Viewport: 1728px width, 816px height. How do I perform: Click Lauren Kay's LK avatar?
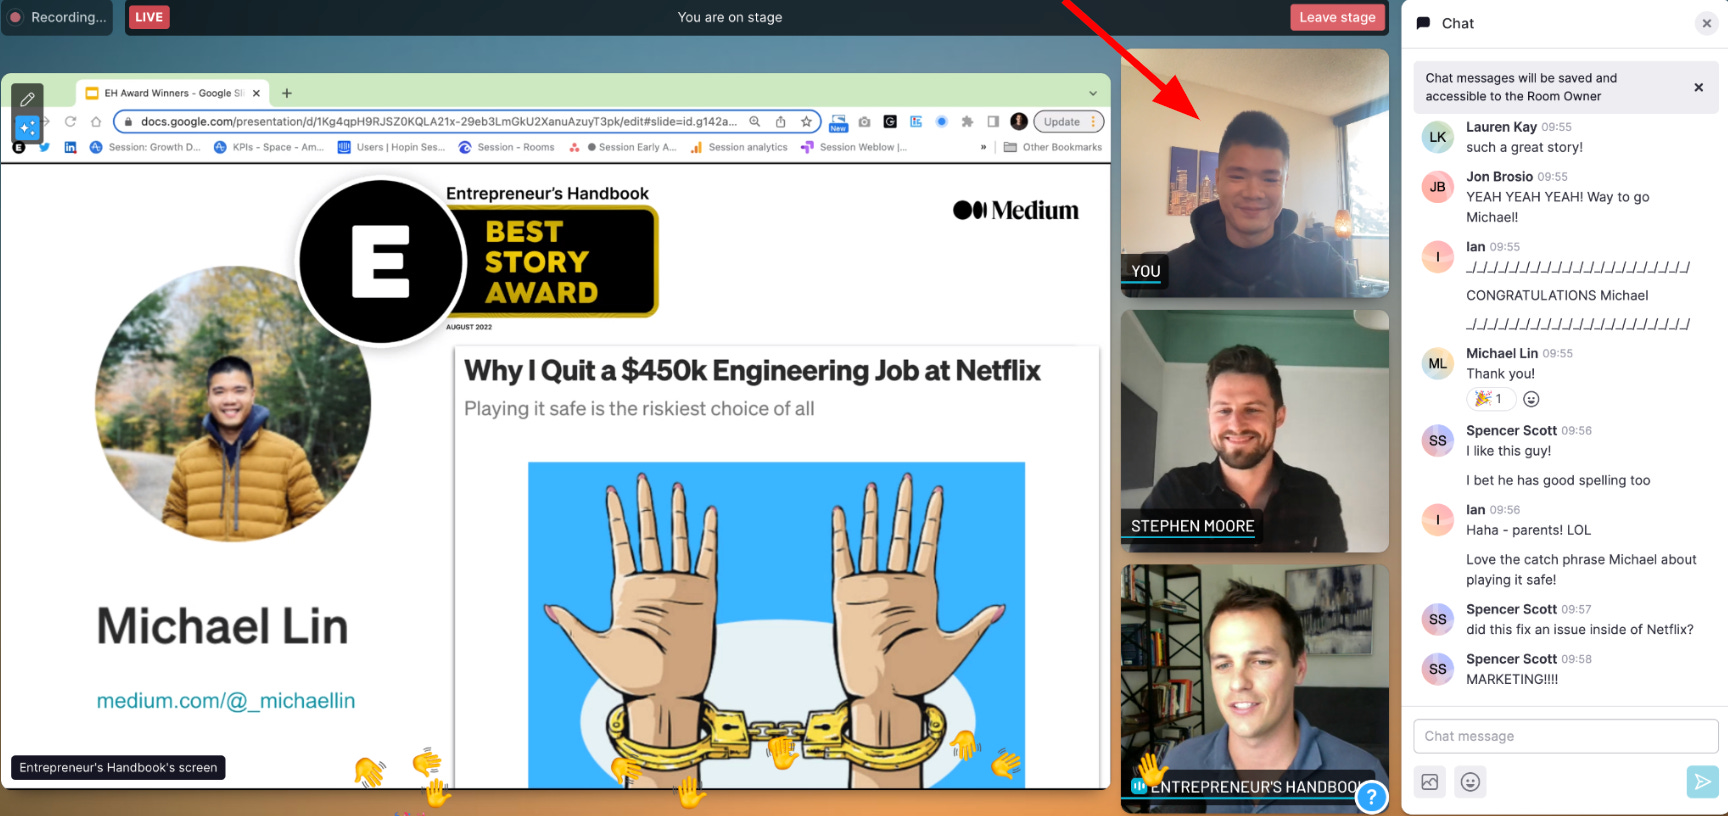tap(1437, 137)
